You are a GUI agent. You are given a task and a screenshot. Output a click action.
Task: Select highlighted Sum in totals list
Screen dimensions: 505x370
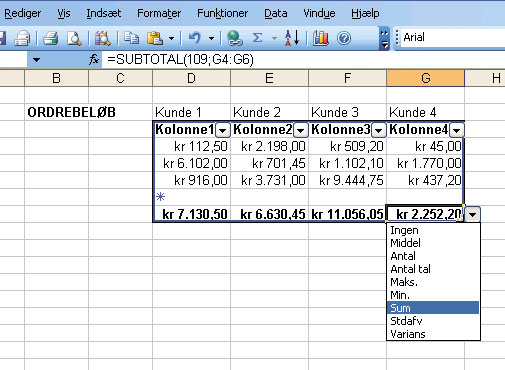[433, 308]
